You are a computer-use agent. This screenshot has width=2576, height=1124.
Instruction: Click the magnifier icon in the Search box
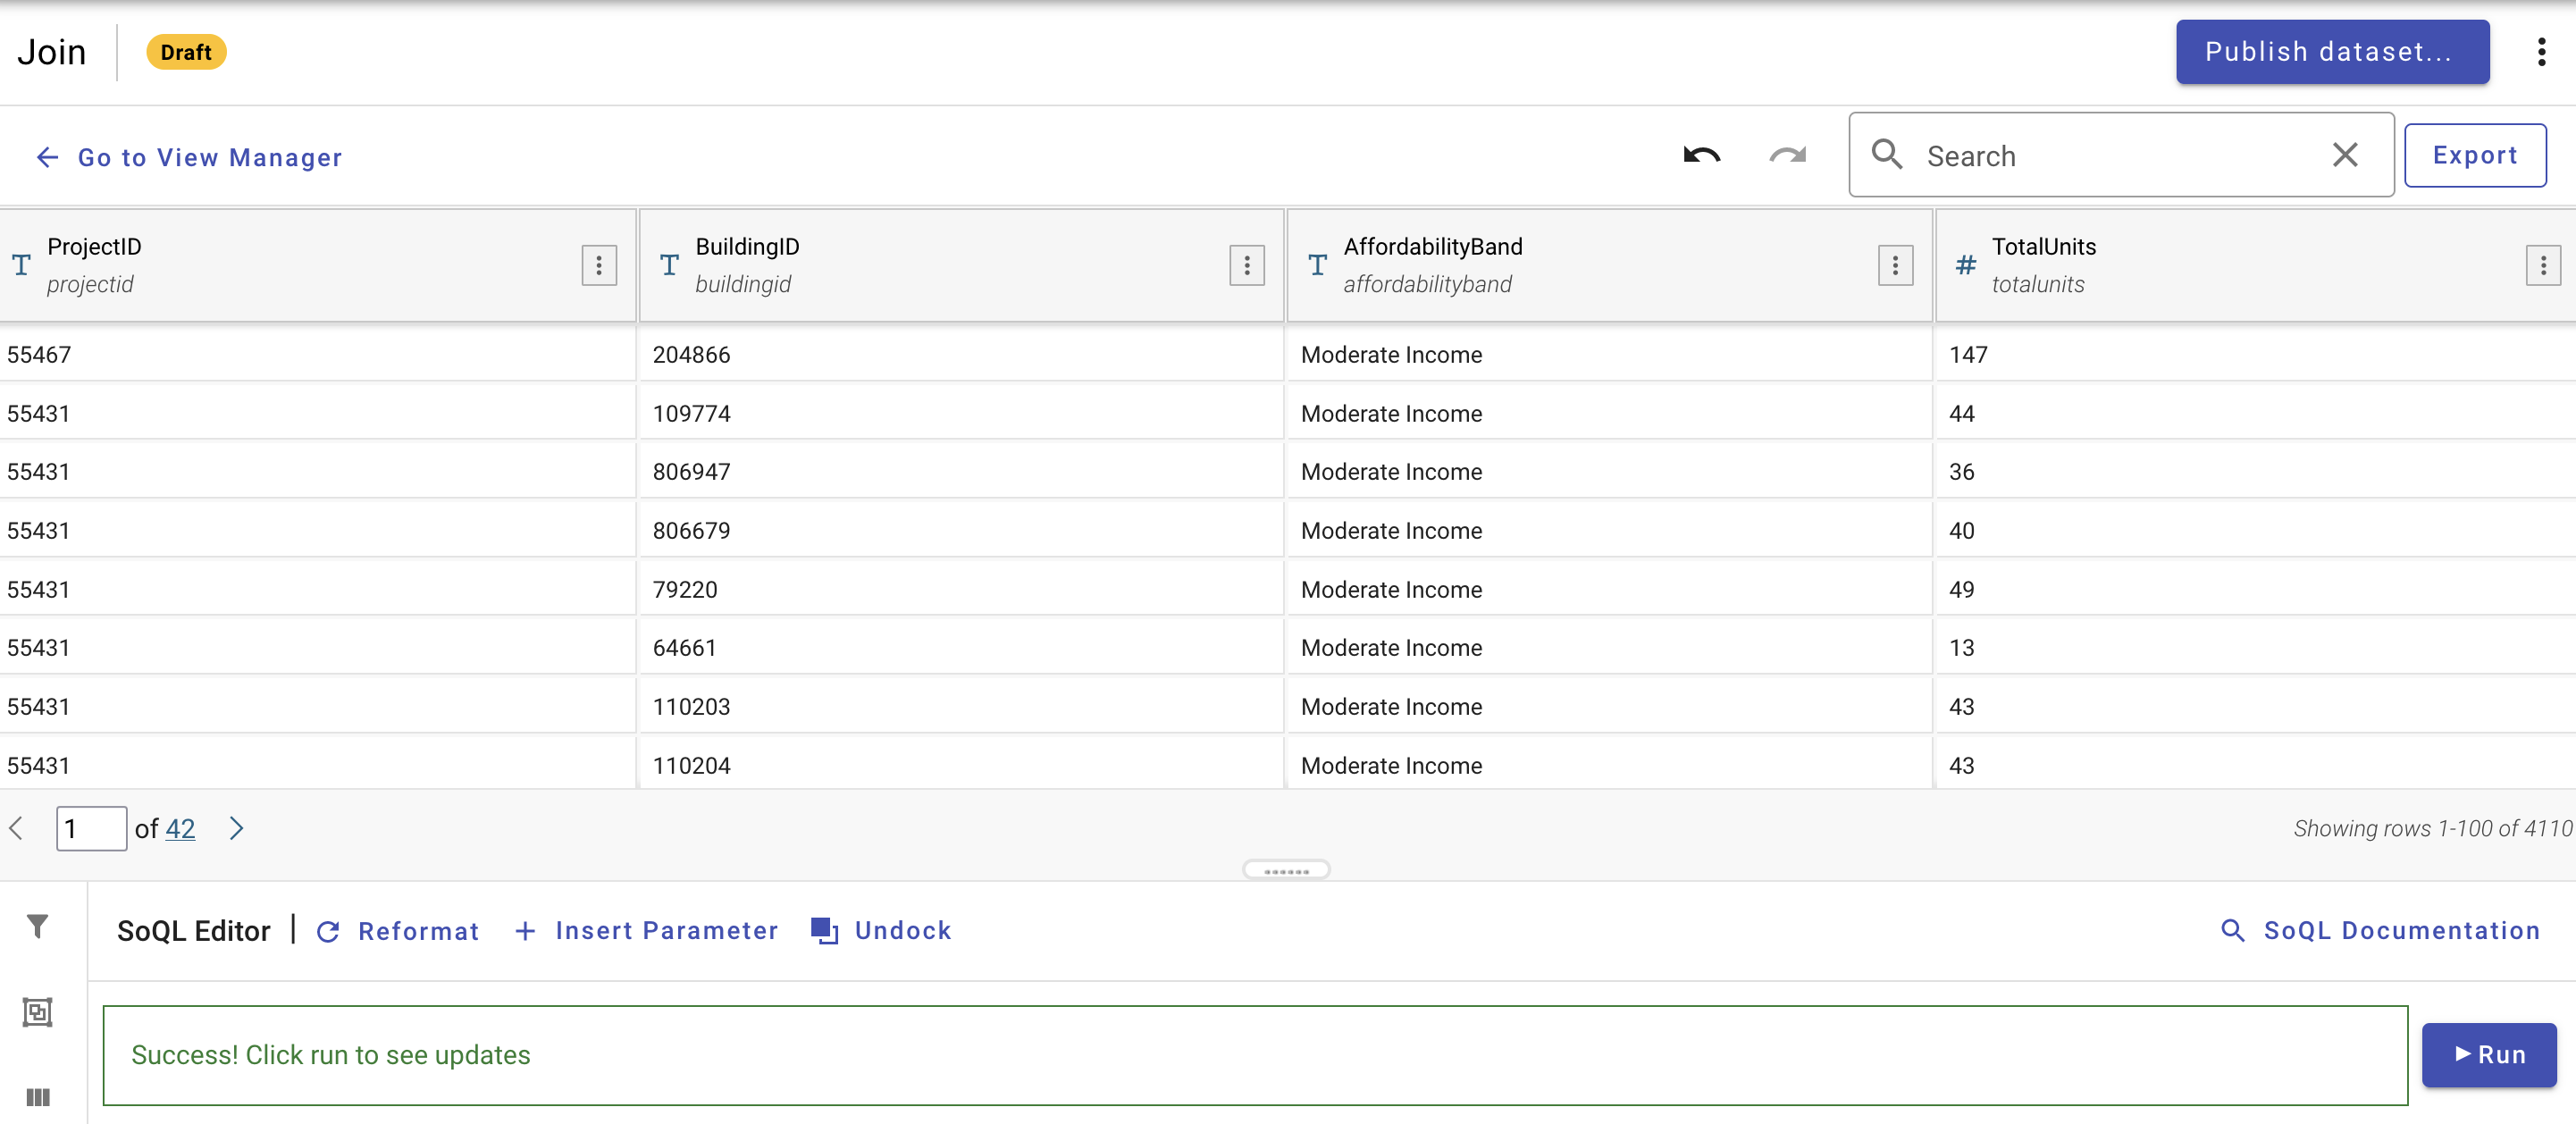(x=1887, y=155)
